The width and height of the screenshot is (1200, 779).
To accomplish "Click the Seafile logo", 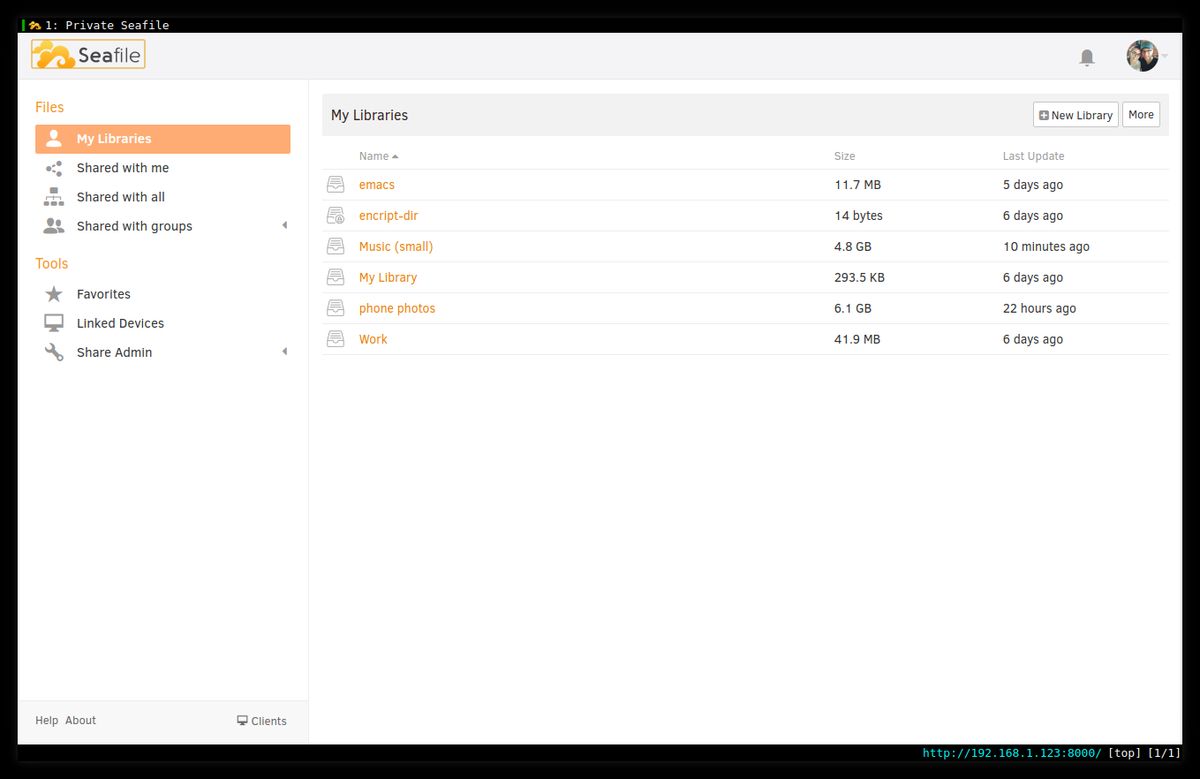I will 88,54.
